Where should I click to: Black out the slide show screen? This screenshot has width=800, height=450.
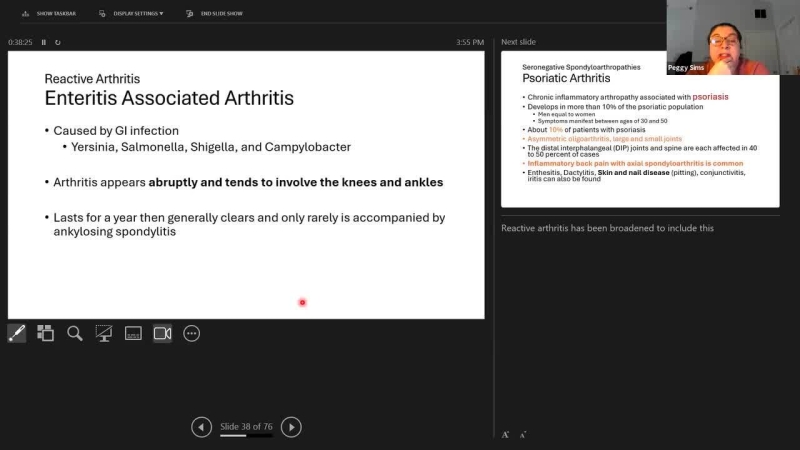pos(103,333)
